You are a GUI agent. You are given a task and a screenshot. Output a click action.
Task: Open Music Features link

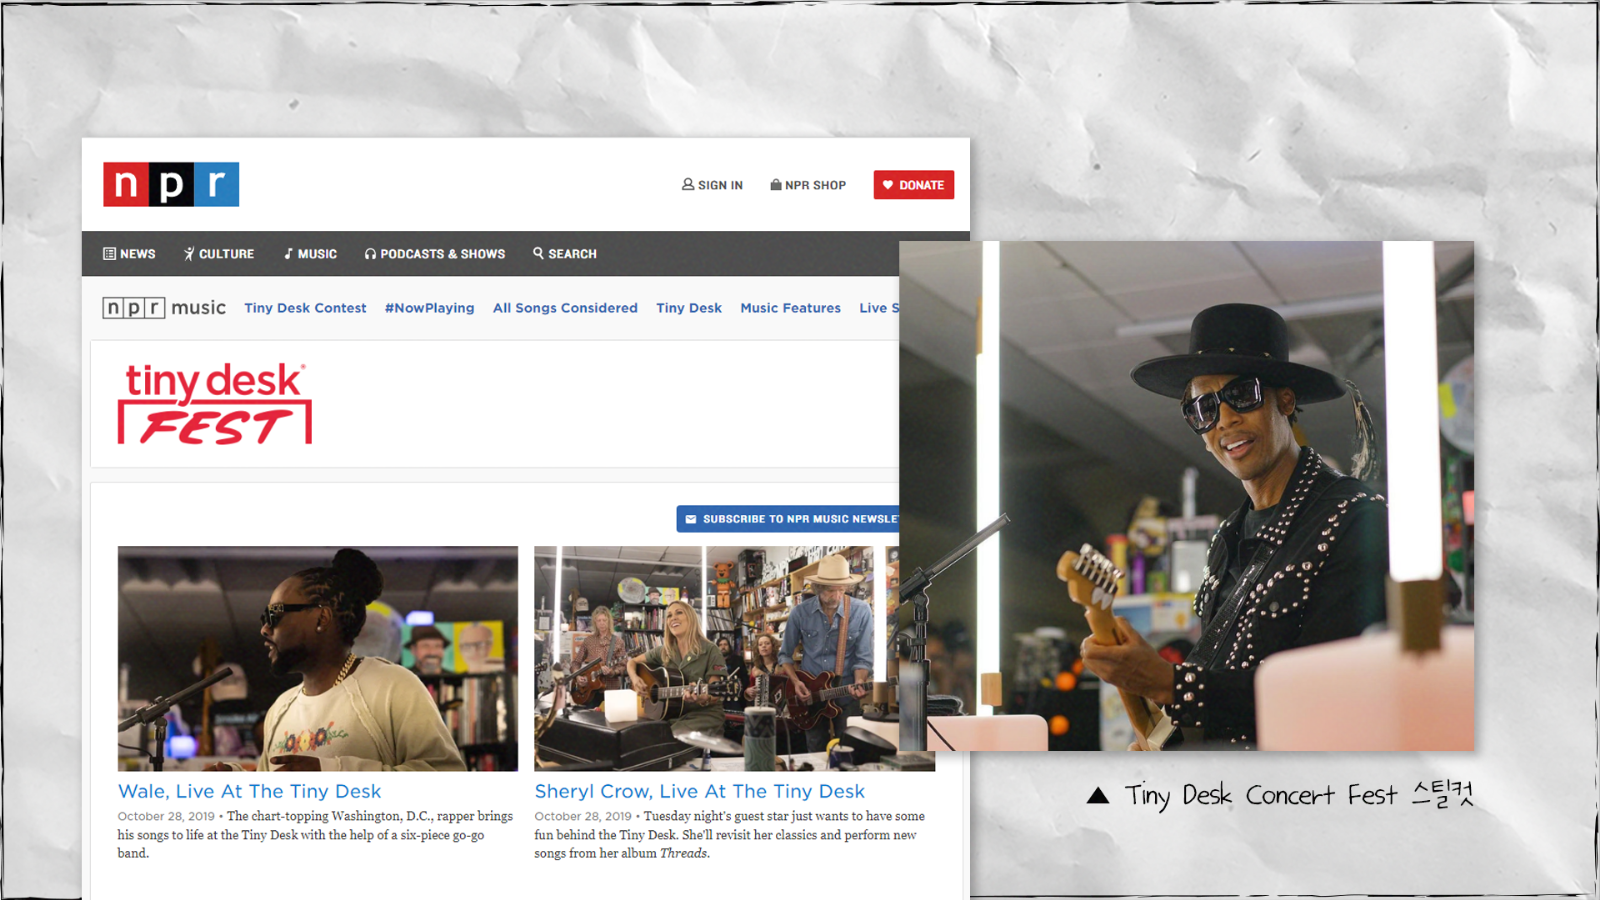790,308
